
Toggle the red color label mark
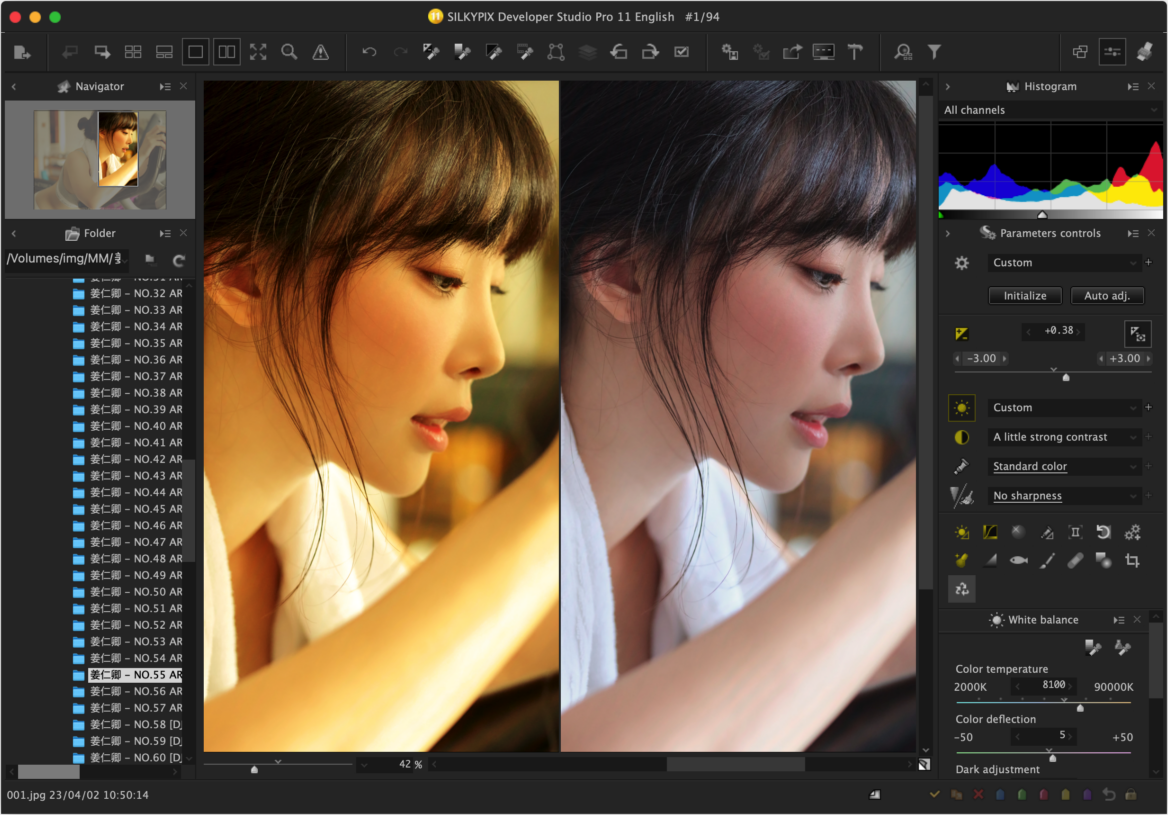tap(1044, 795)
